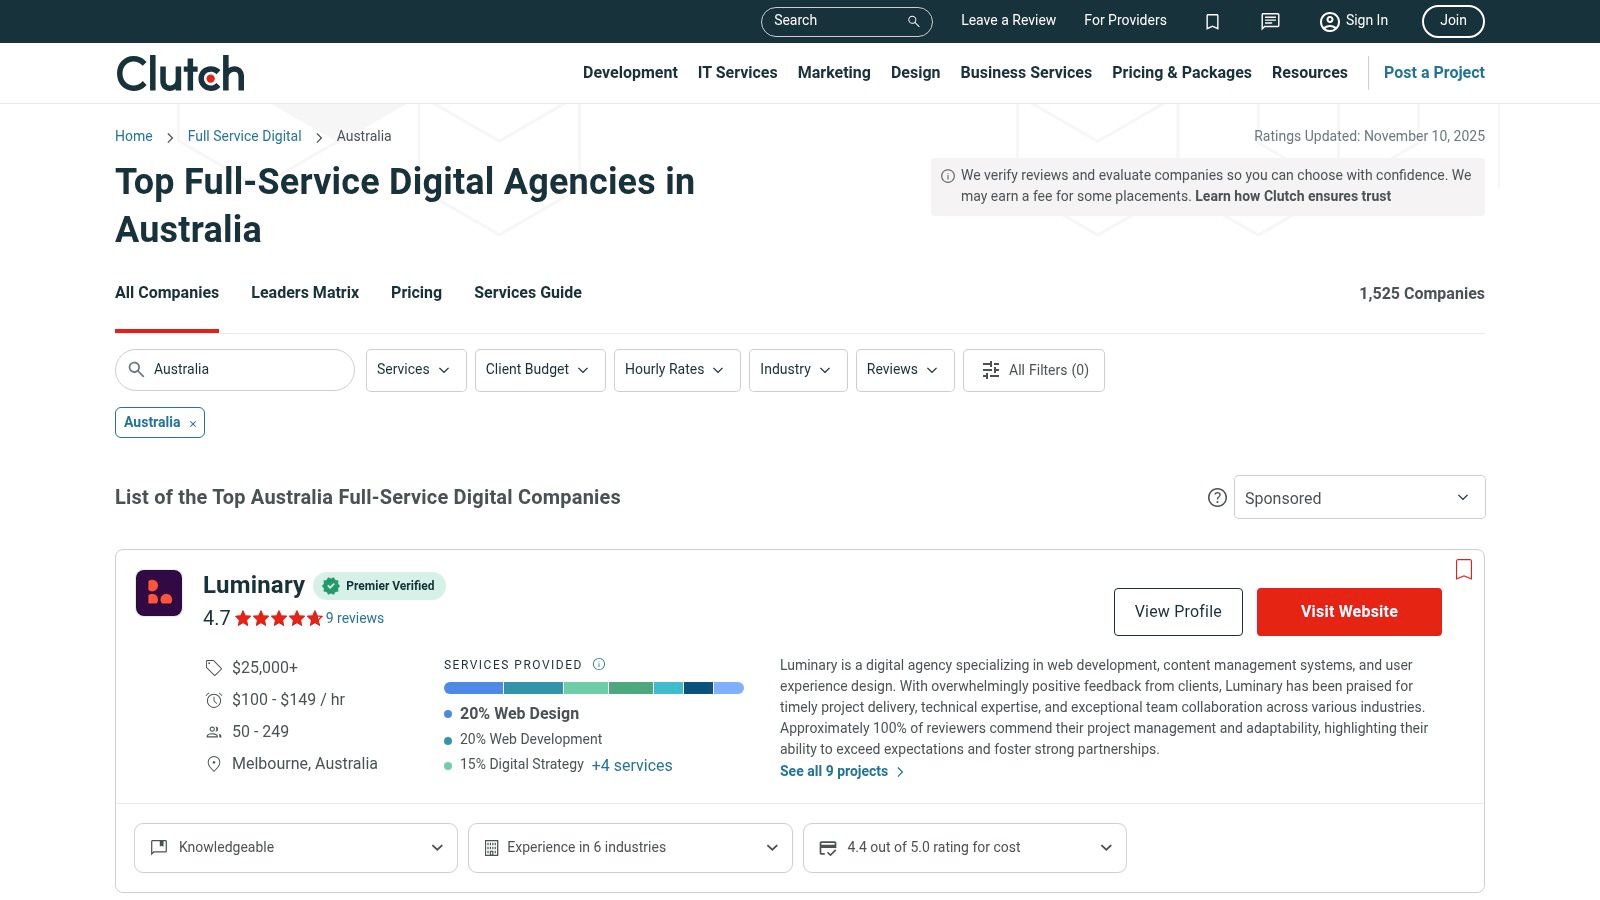Open the Sponsored sort dropdown
This screenshot has height=900, width=1600.
[1359, 498]
